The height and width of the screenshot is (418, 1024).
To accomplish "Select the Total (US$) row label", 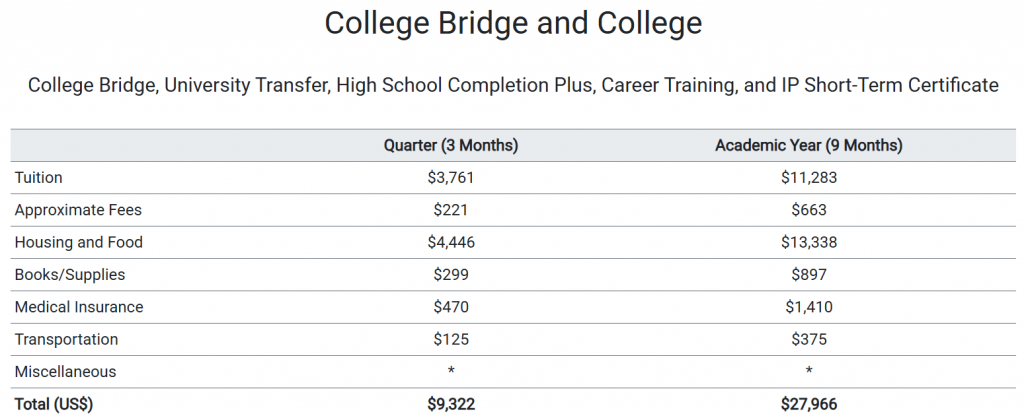I will (x=54, y=404).
